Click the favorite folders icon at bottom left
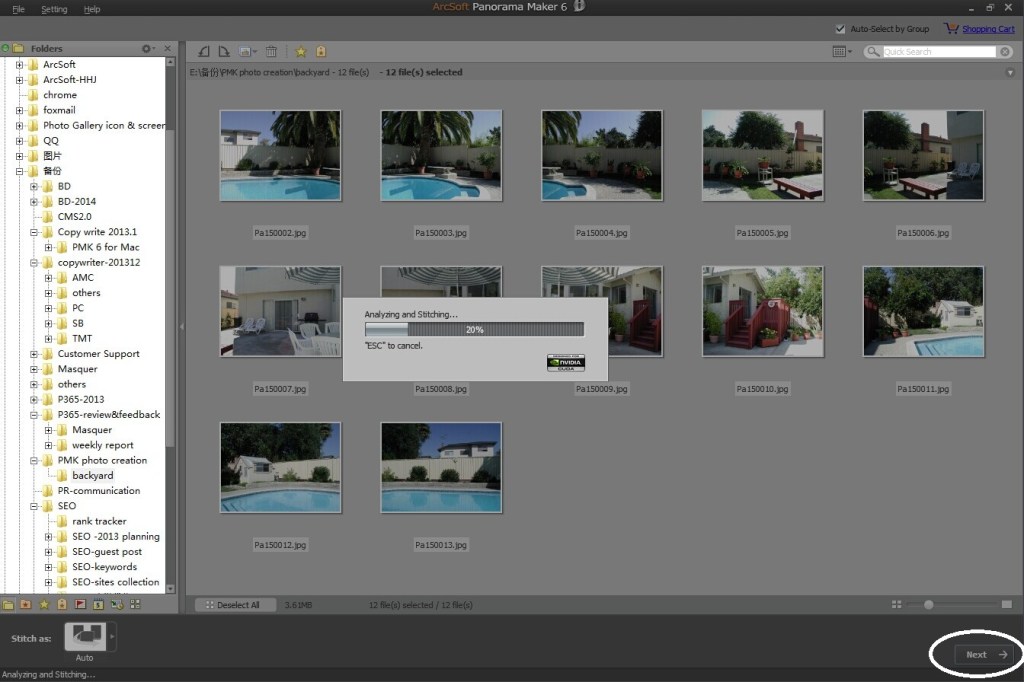Viewport: 1024px width, 682px height. [x=25, y=604]
